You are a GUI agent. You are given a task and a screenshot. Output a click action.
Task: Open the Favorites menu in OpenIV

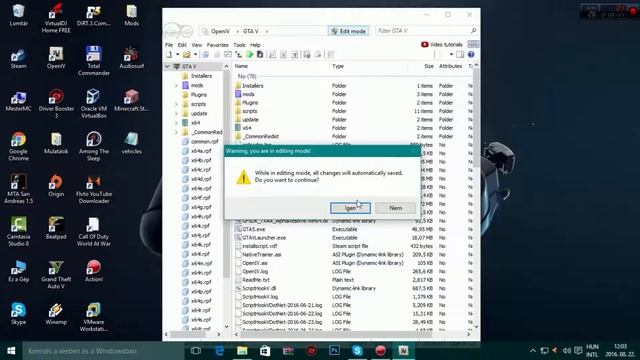pyautogui.click(x=218, y=45)
